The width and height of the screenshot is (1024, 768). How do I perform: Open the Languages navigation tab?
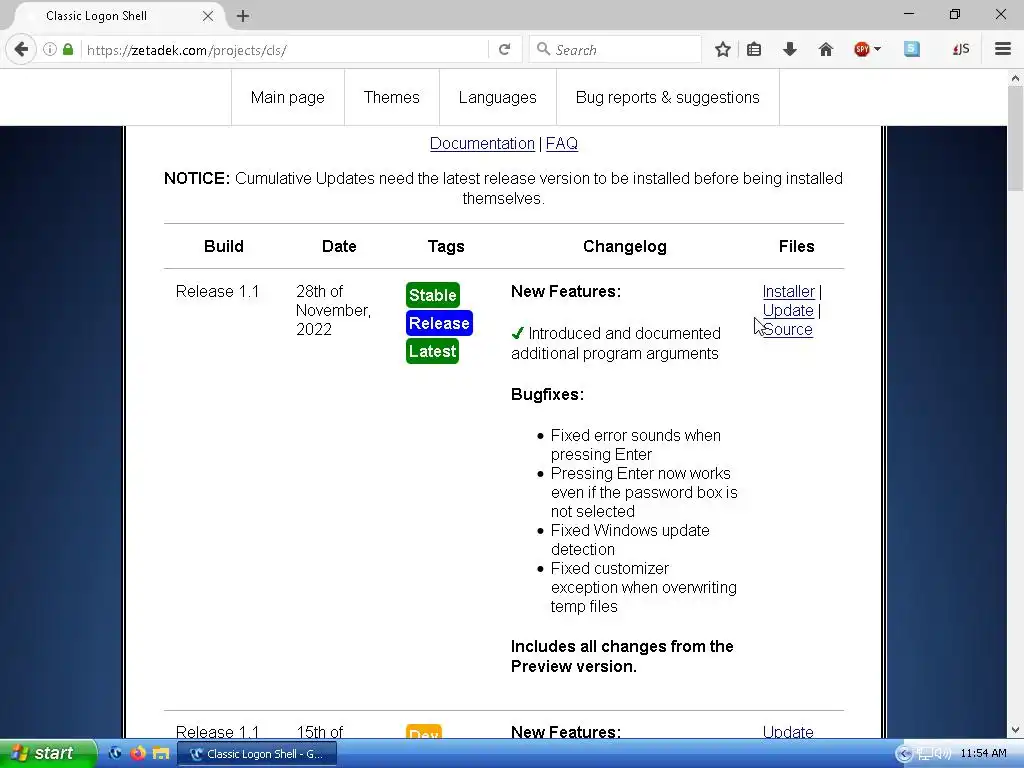pyautogui.click(x=498, y=97)
